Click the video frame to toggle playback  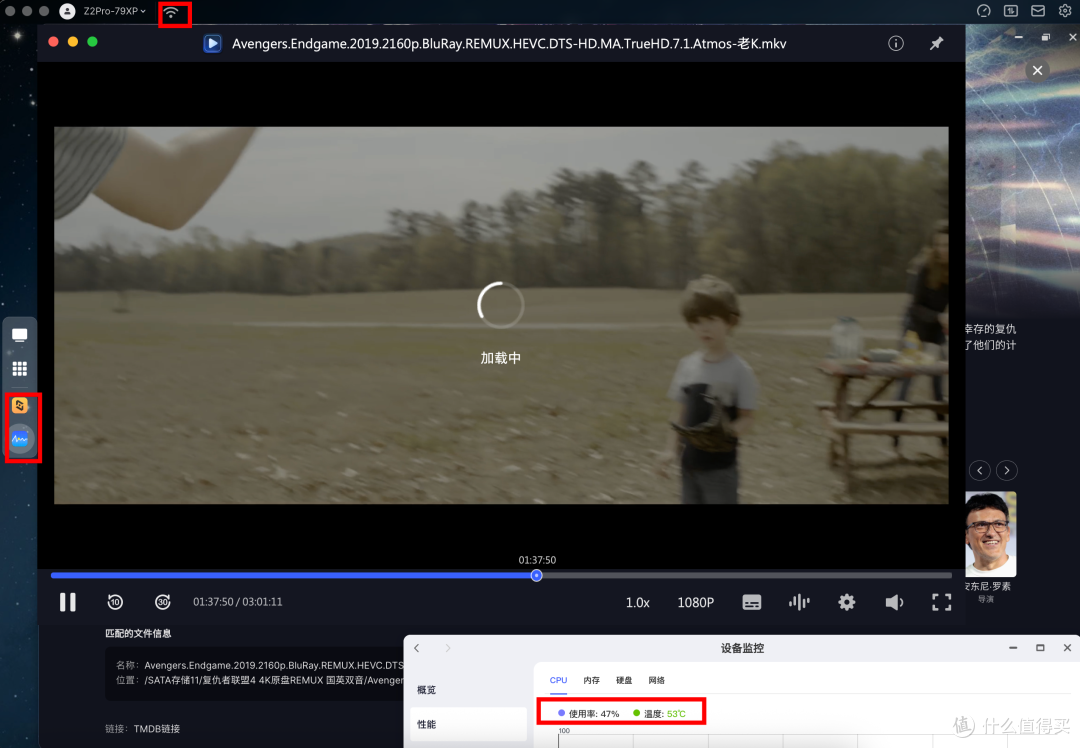501,315
